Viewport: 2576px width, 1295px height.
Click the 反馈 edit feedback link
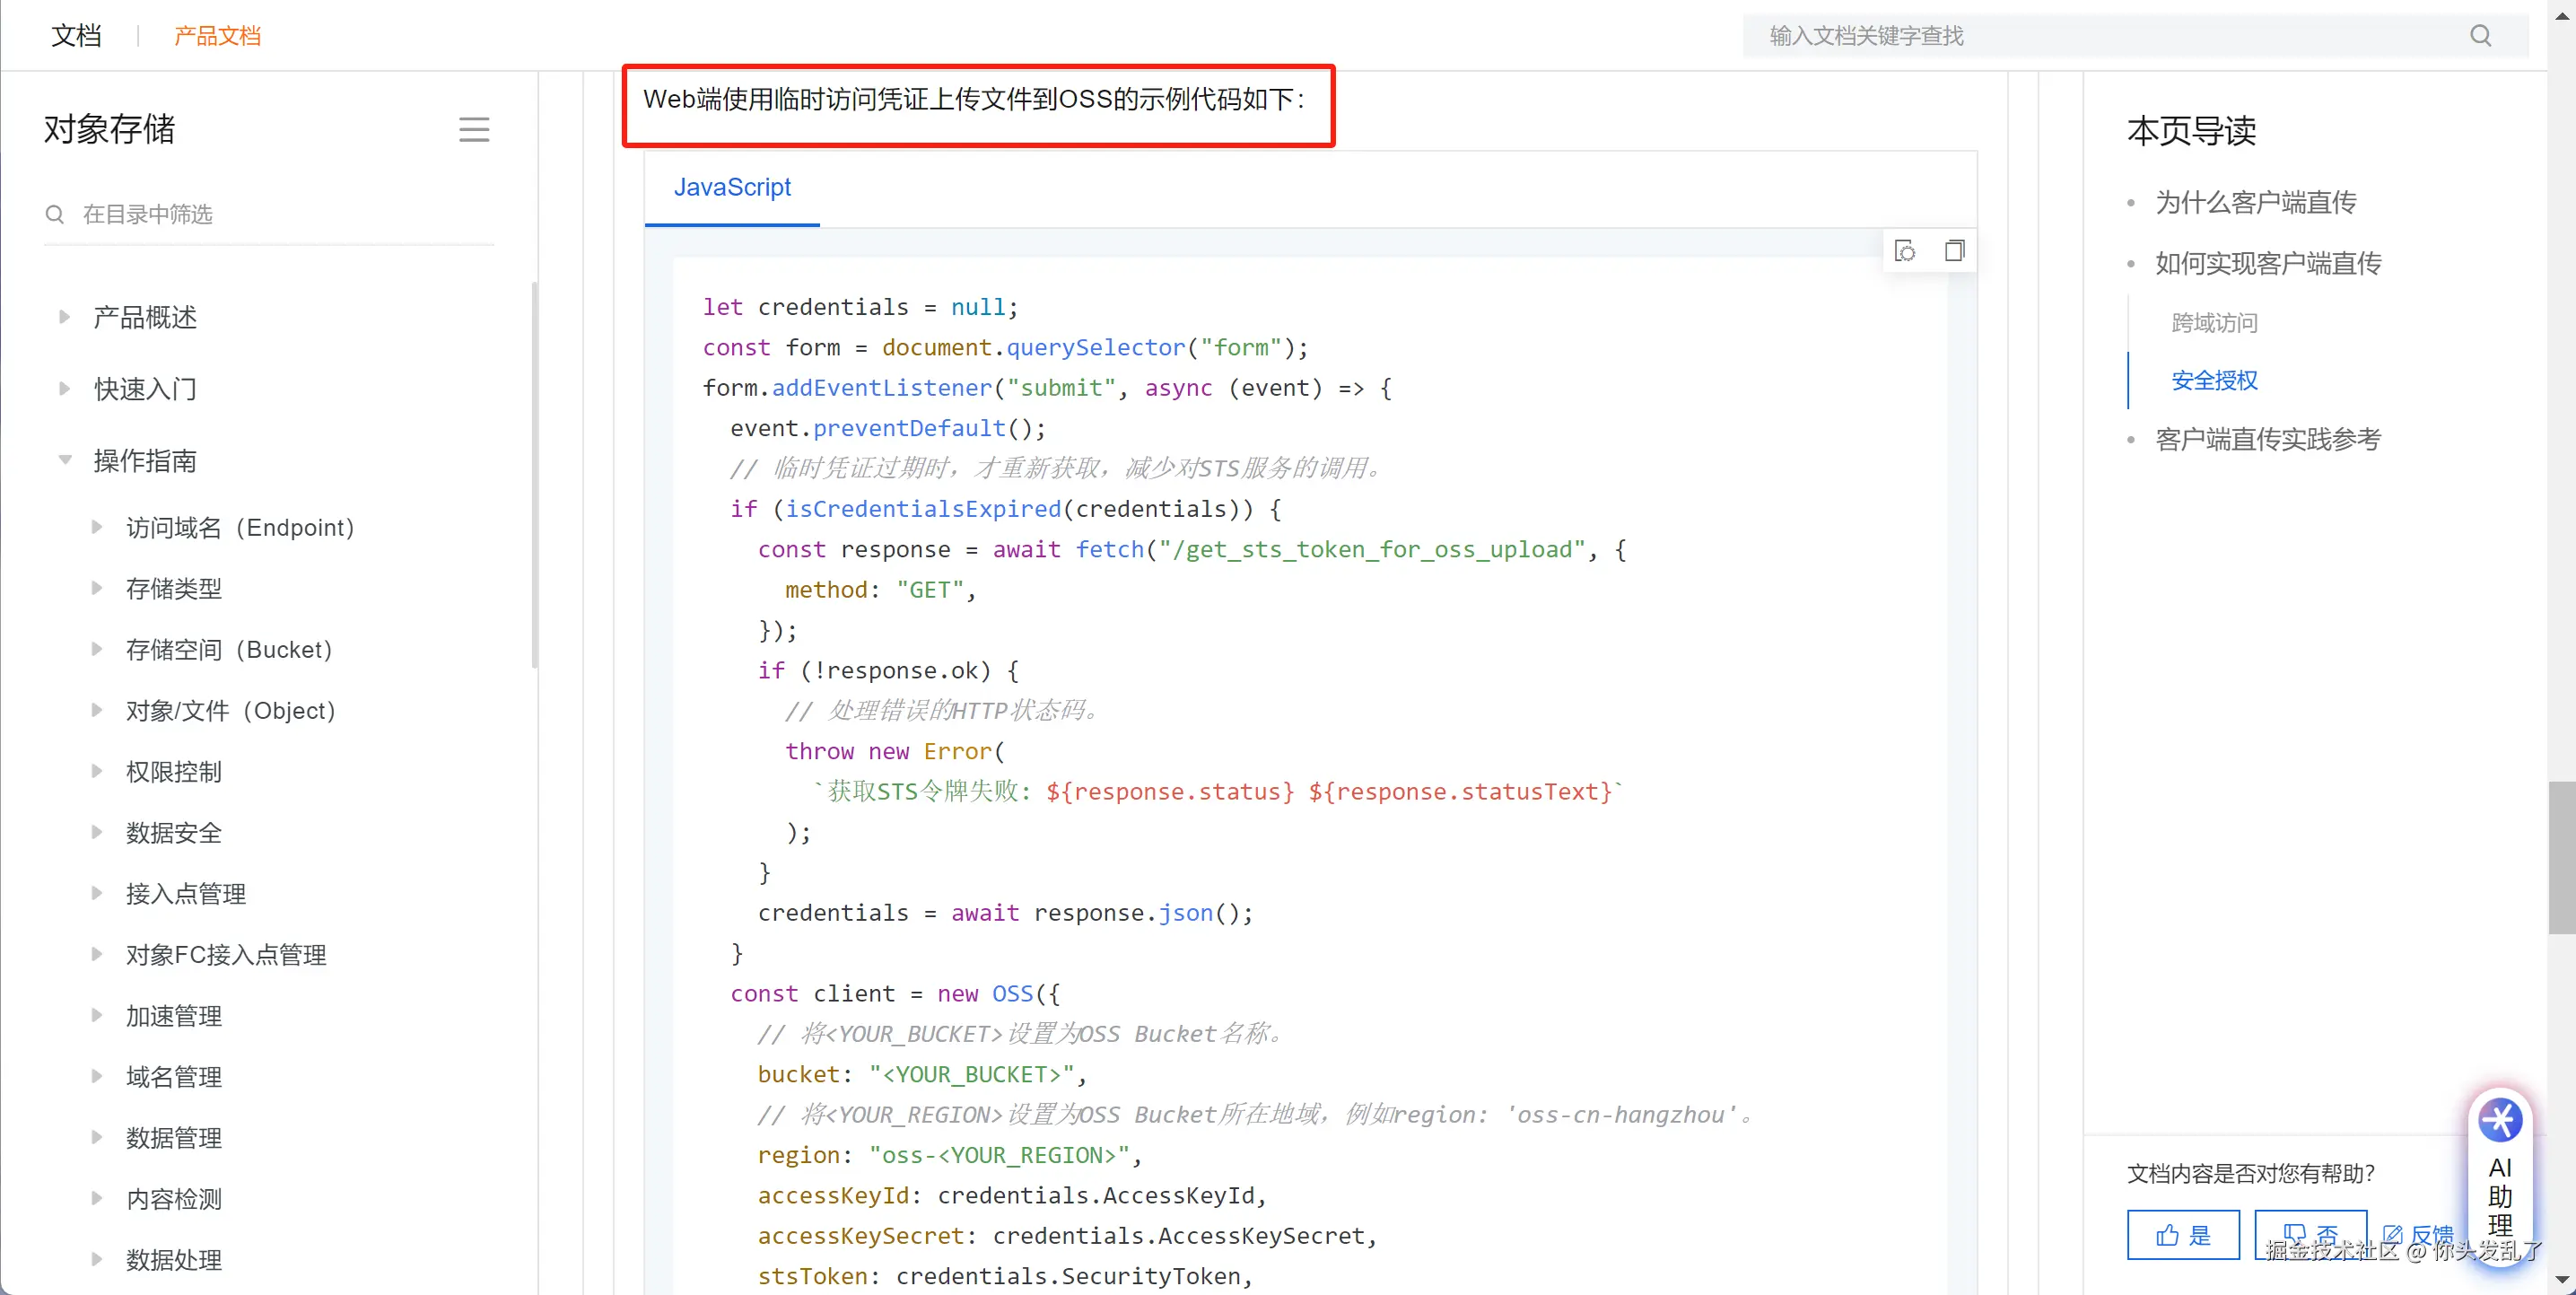click(2418, 1234)
